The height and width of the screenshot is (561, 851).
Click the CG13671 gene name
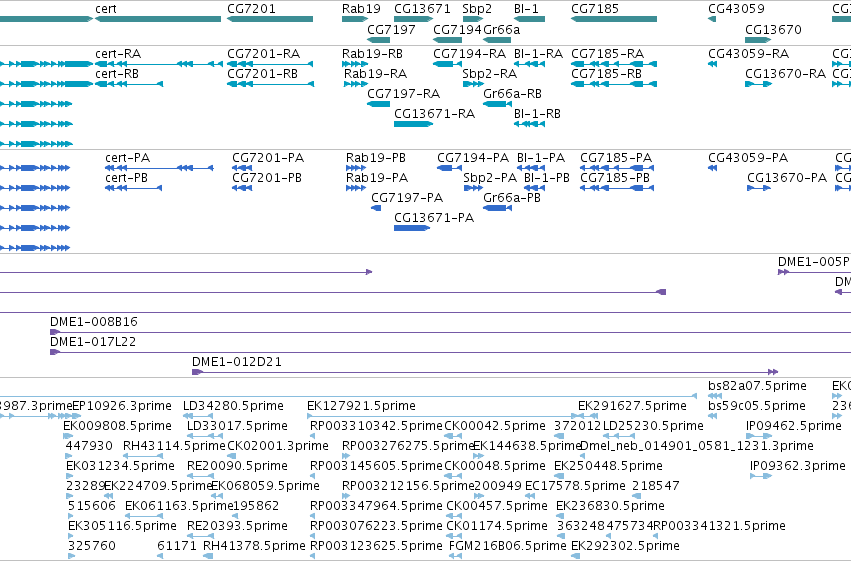tap(422, 9)
